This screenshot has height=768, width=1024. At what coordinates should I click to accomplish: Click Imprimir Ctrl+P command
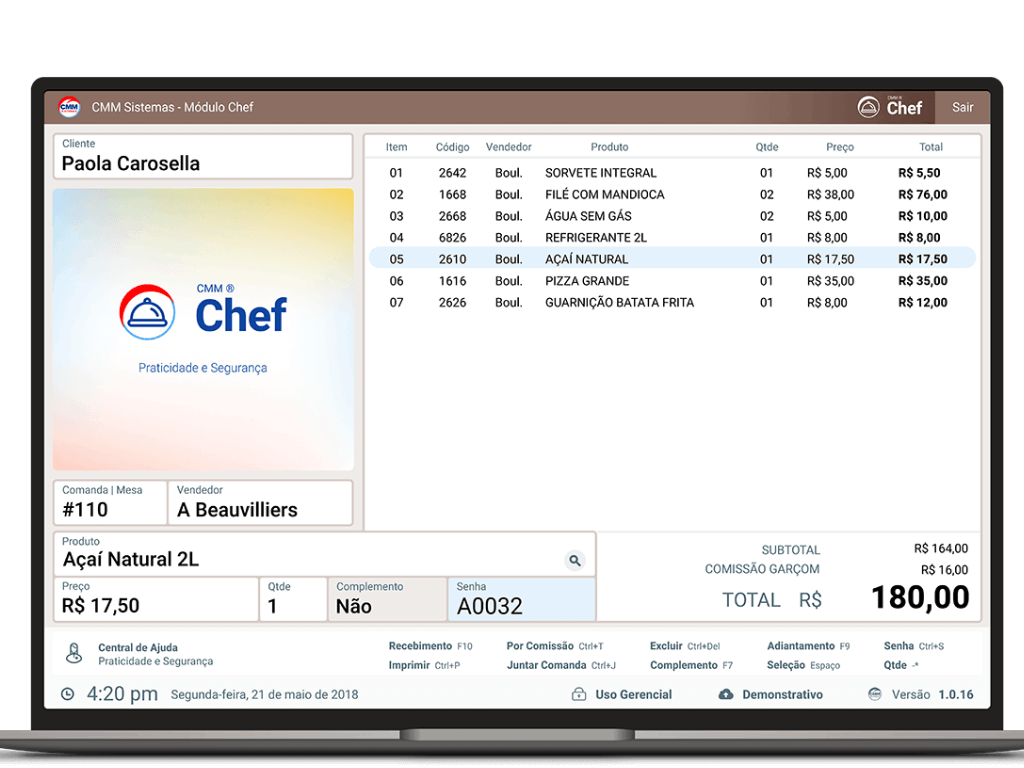click(x=424, y=665)
